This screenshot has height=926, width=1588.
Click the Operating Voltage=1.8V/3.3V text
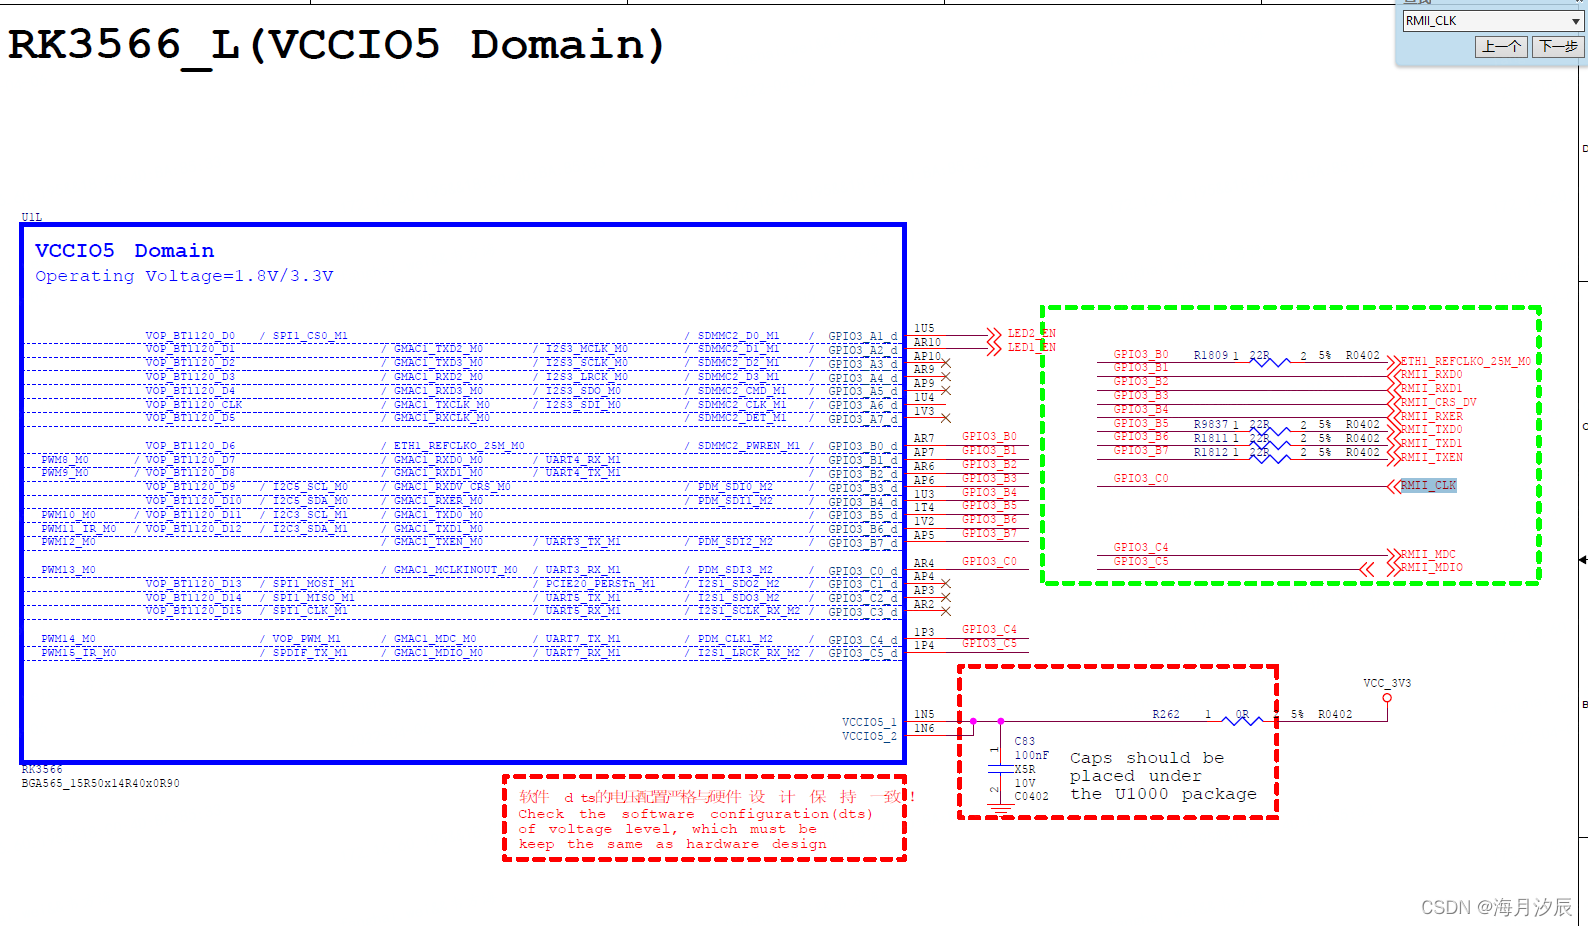click(x=184, y=276)
